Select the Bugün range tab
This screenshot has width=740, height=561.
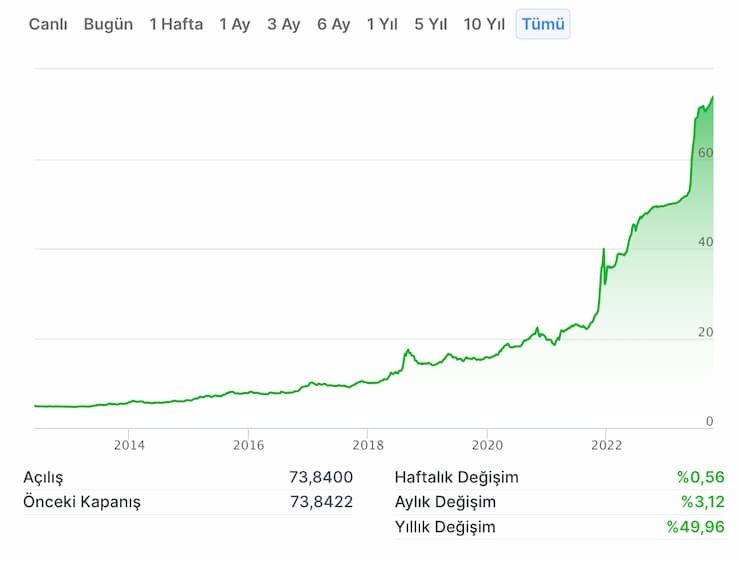108,24
